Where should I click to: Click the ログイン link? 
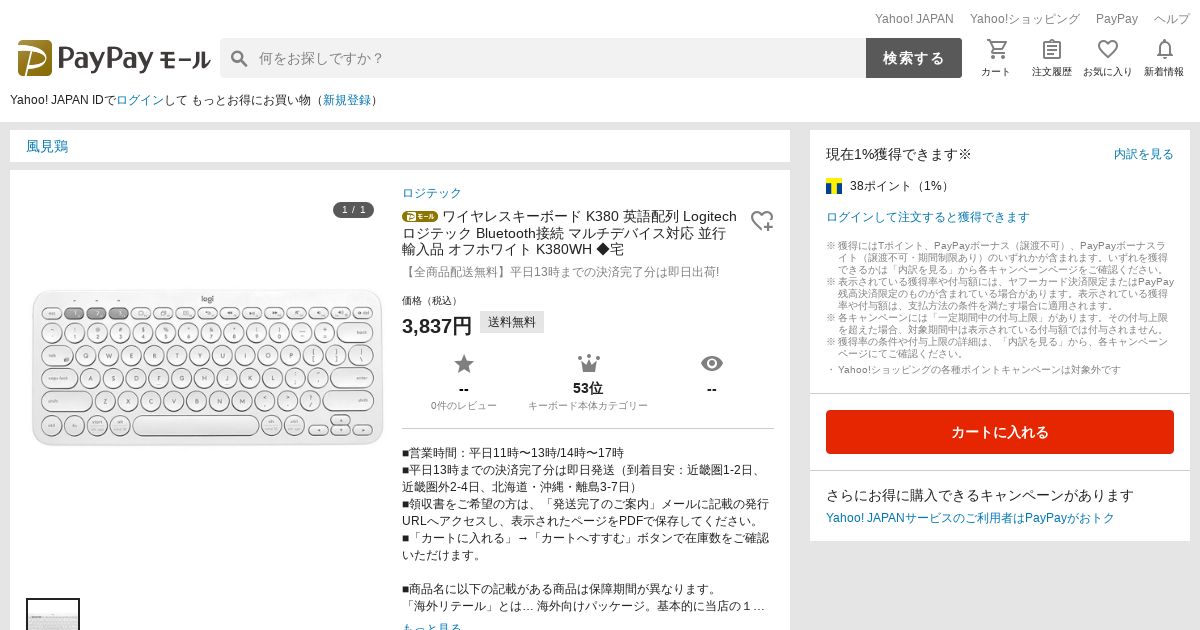140,100
